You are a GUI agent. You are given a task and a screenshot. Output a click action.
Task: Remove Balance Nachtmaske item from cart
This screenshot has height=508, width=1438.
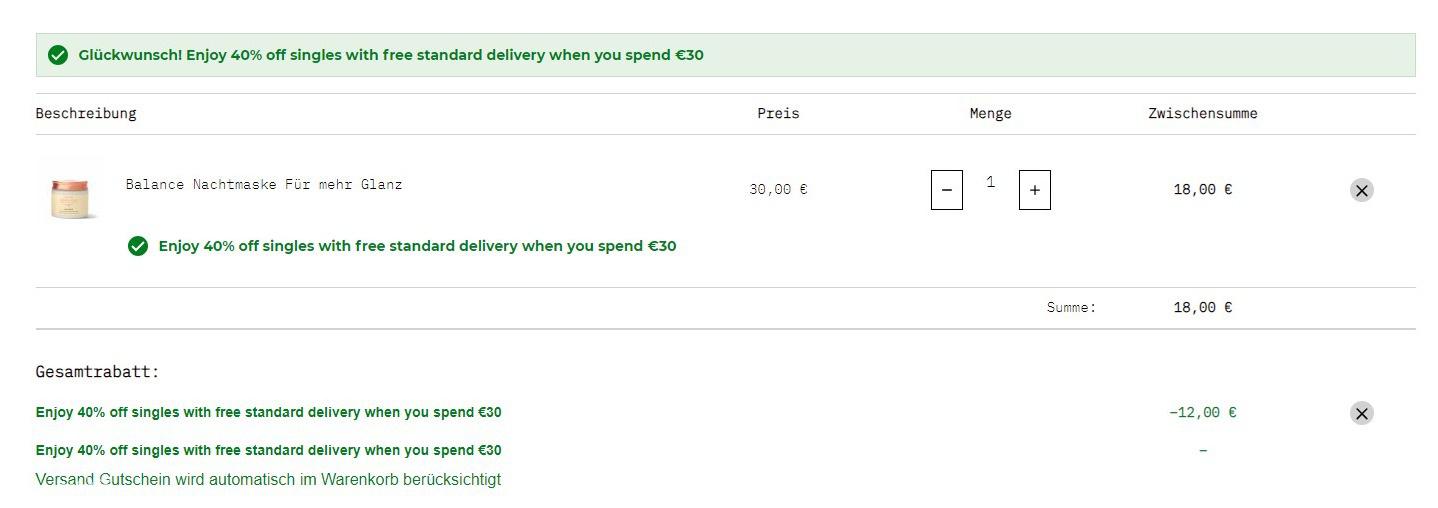(x=1361, y=190)
